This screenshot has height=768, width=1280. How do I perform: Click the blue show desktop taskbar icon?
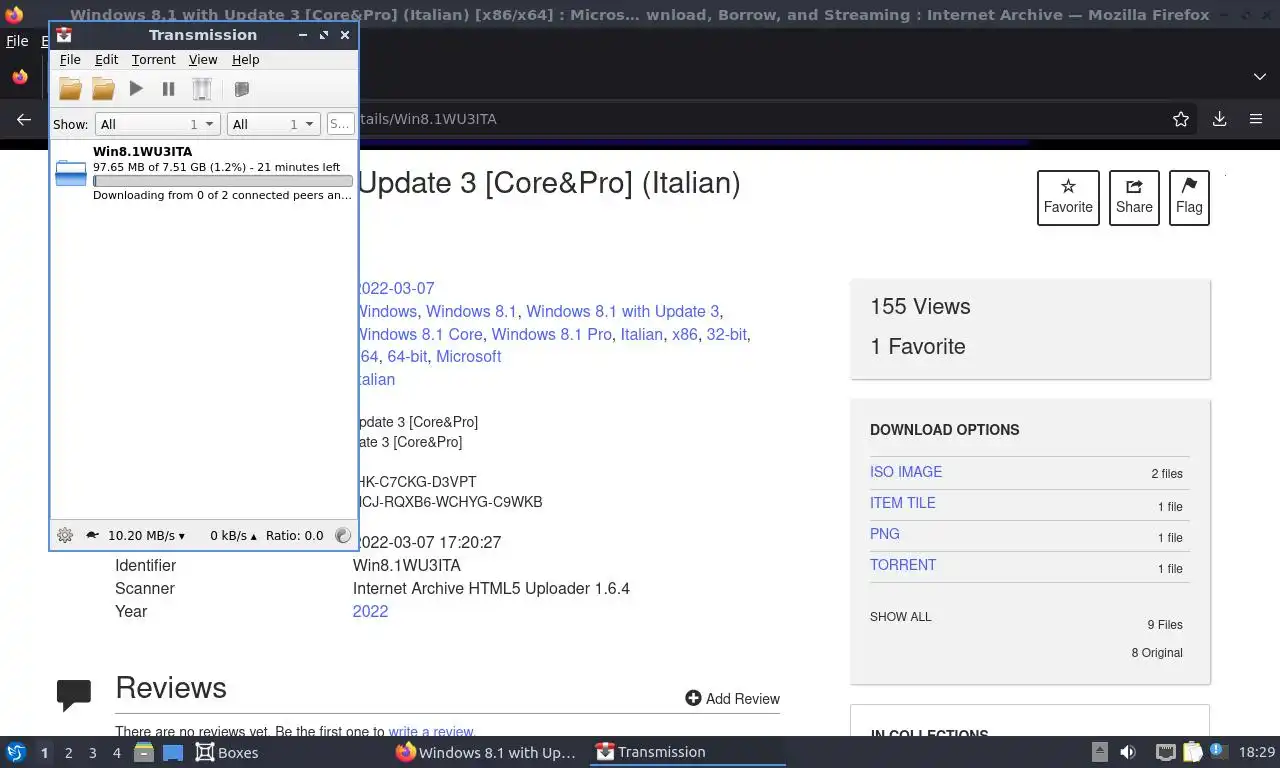(172, 752)
